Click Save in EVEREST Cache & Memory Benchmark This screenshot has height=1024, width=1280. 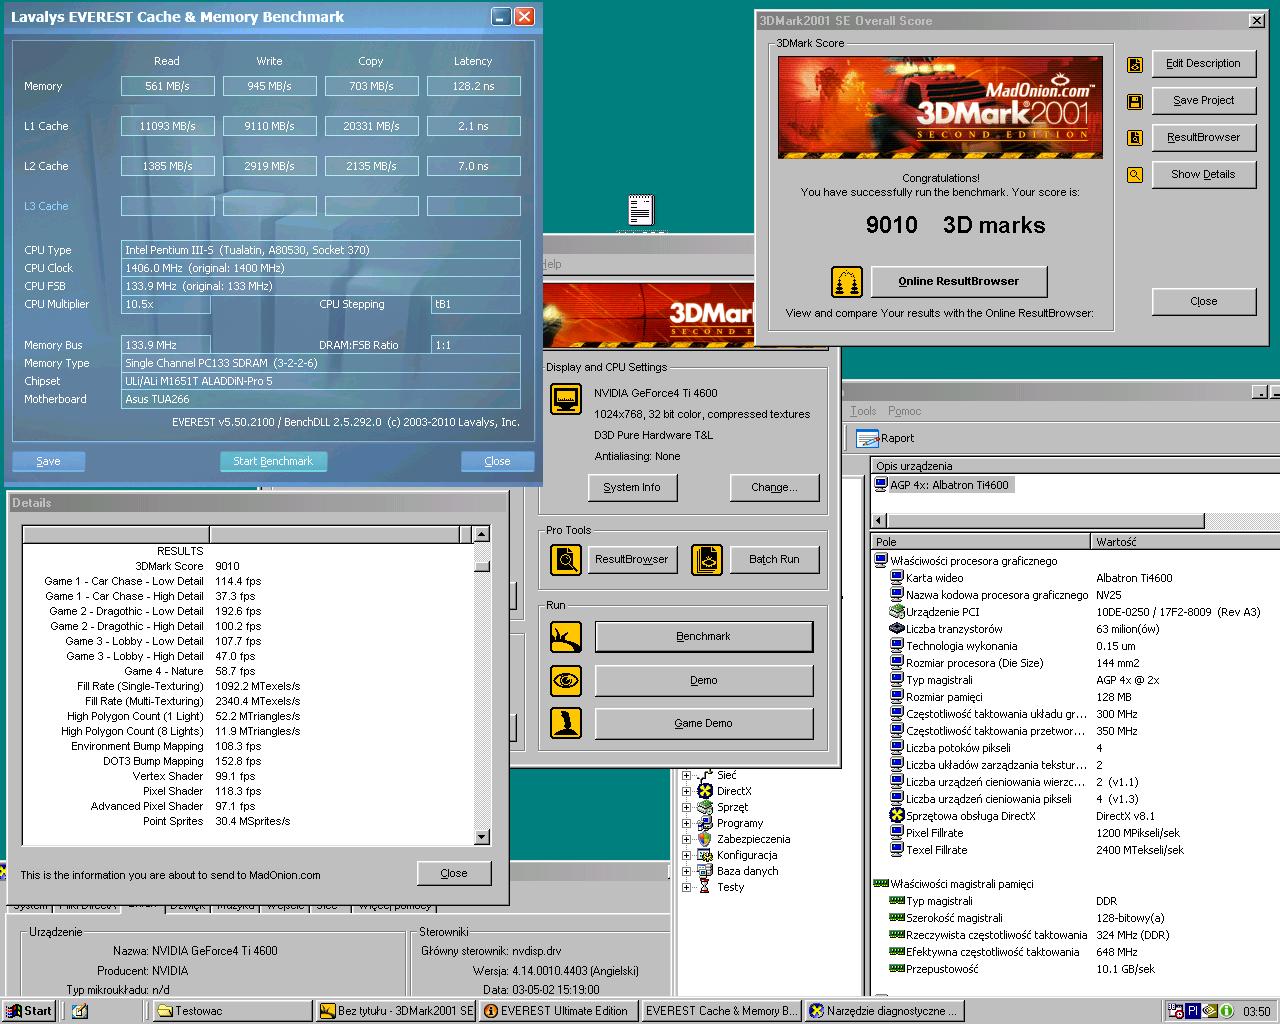[48, 461]
